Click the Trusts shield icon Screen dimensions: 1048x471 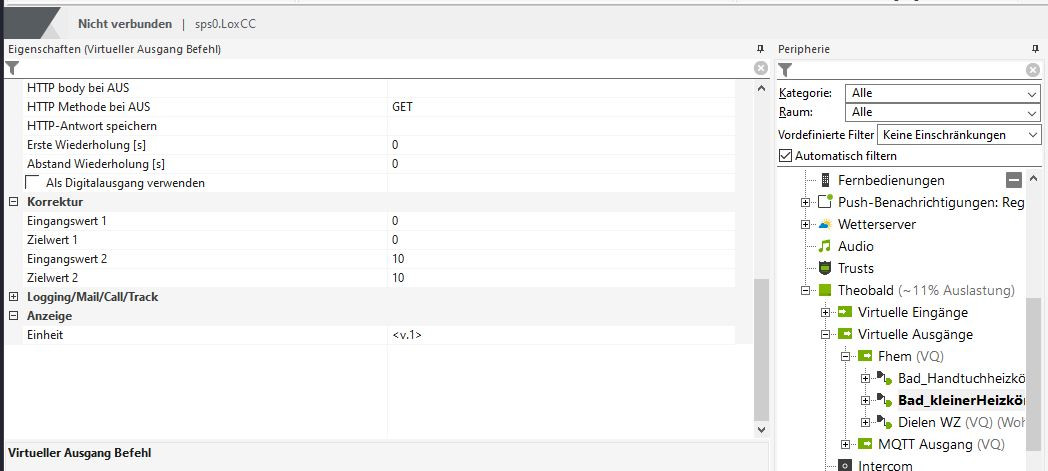click(825, 268)
